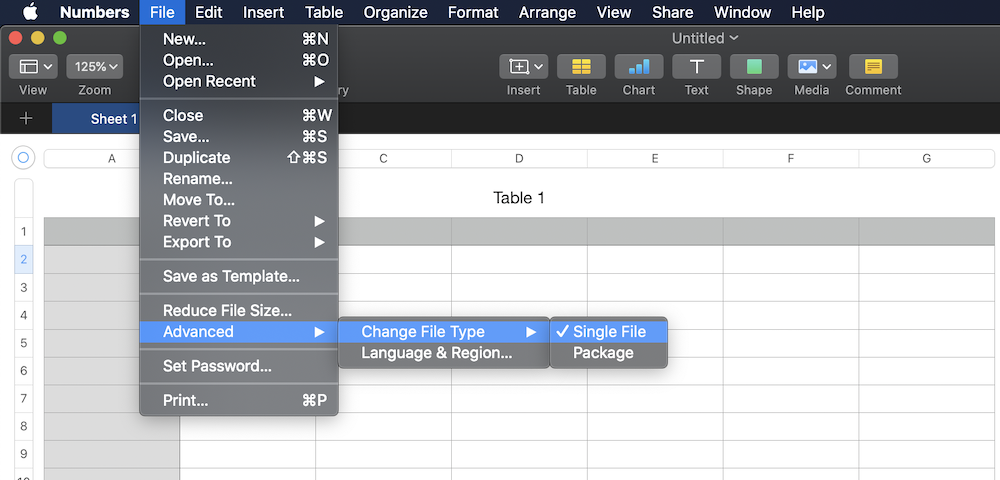The height and width of the screenshot is (480, 1000).
Task: Choose Single File file type
Action: [x=608, y=331]
